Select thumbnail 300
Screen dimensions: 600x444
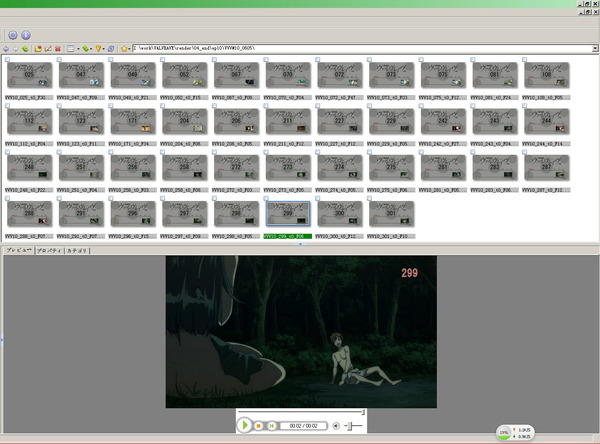point(340,214)
